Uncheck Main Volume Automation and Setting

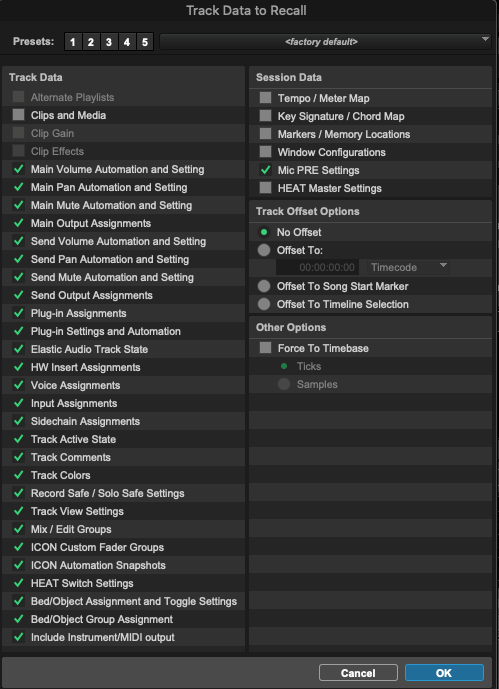(x=18, y=169)
